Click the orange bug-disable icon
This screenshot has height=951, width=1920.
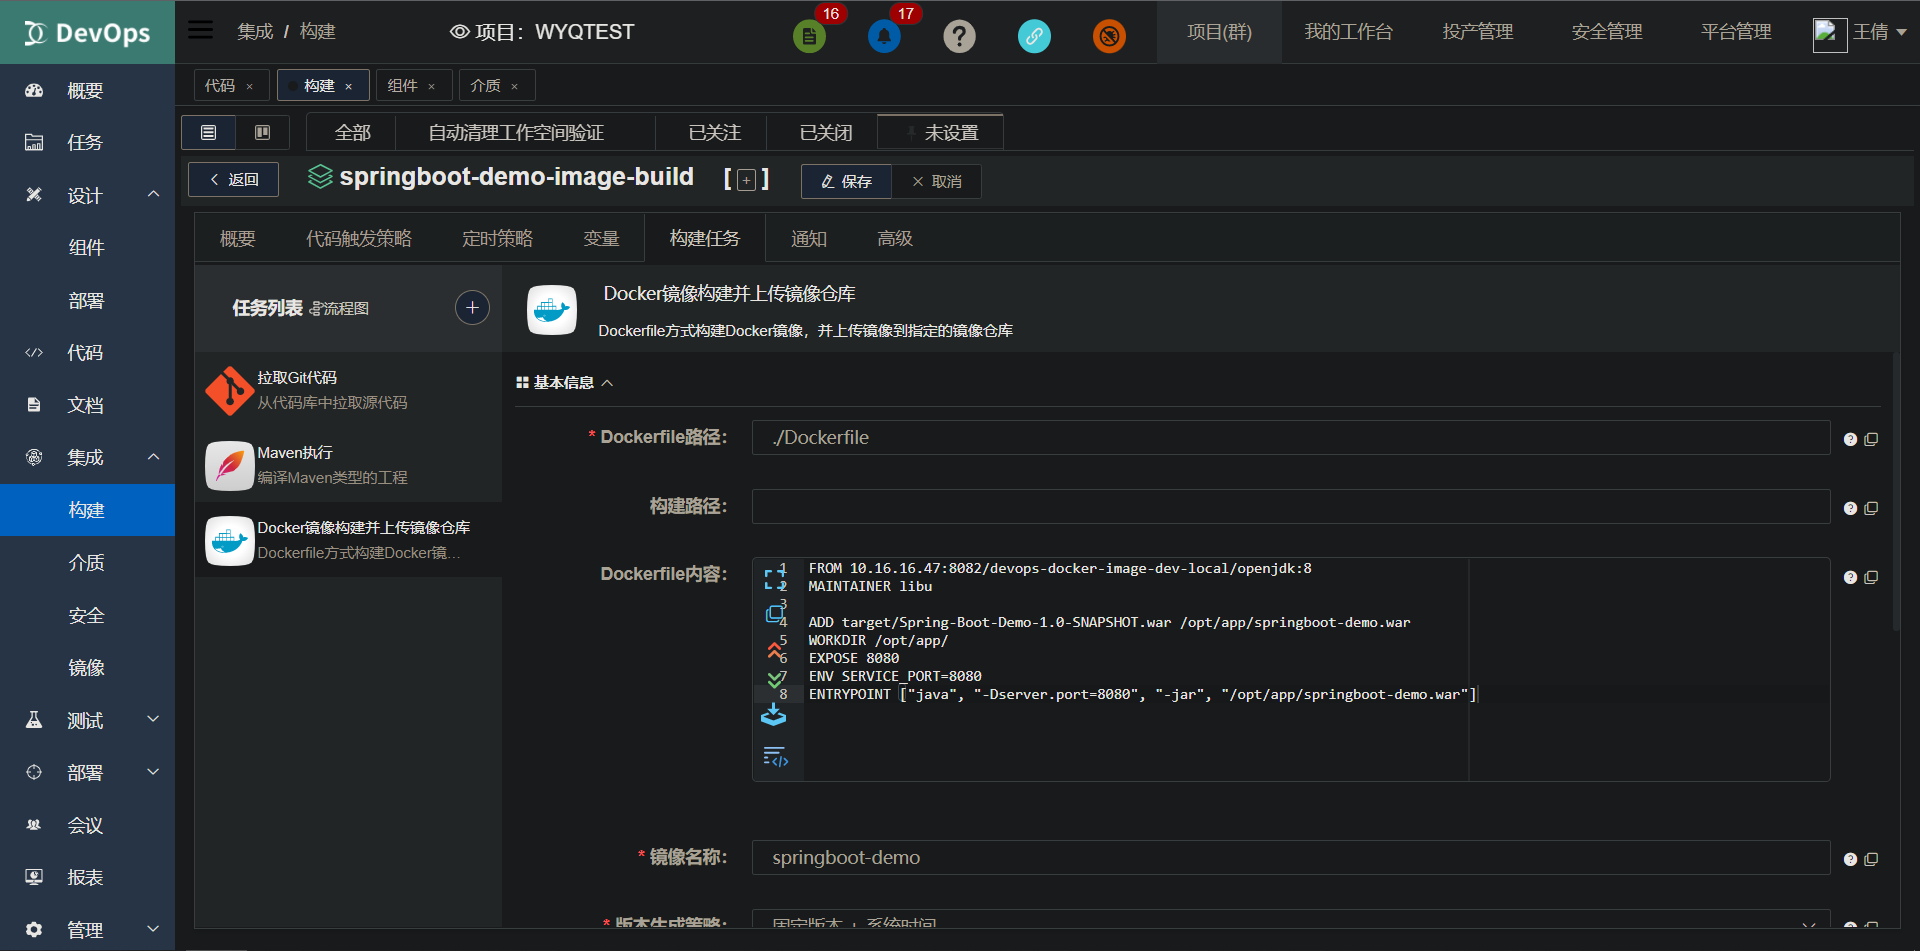click(1109, 36)
